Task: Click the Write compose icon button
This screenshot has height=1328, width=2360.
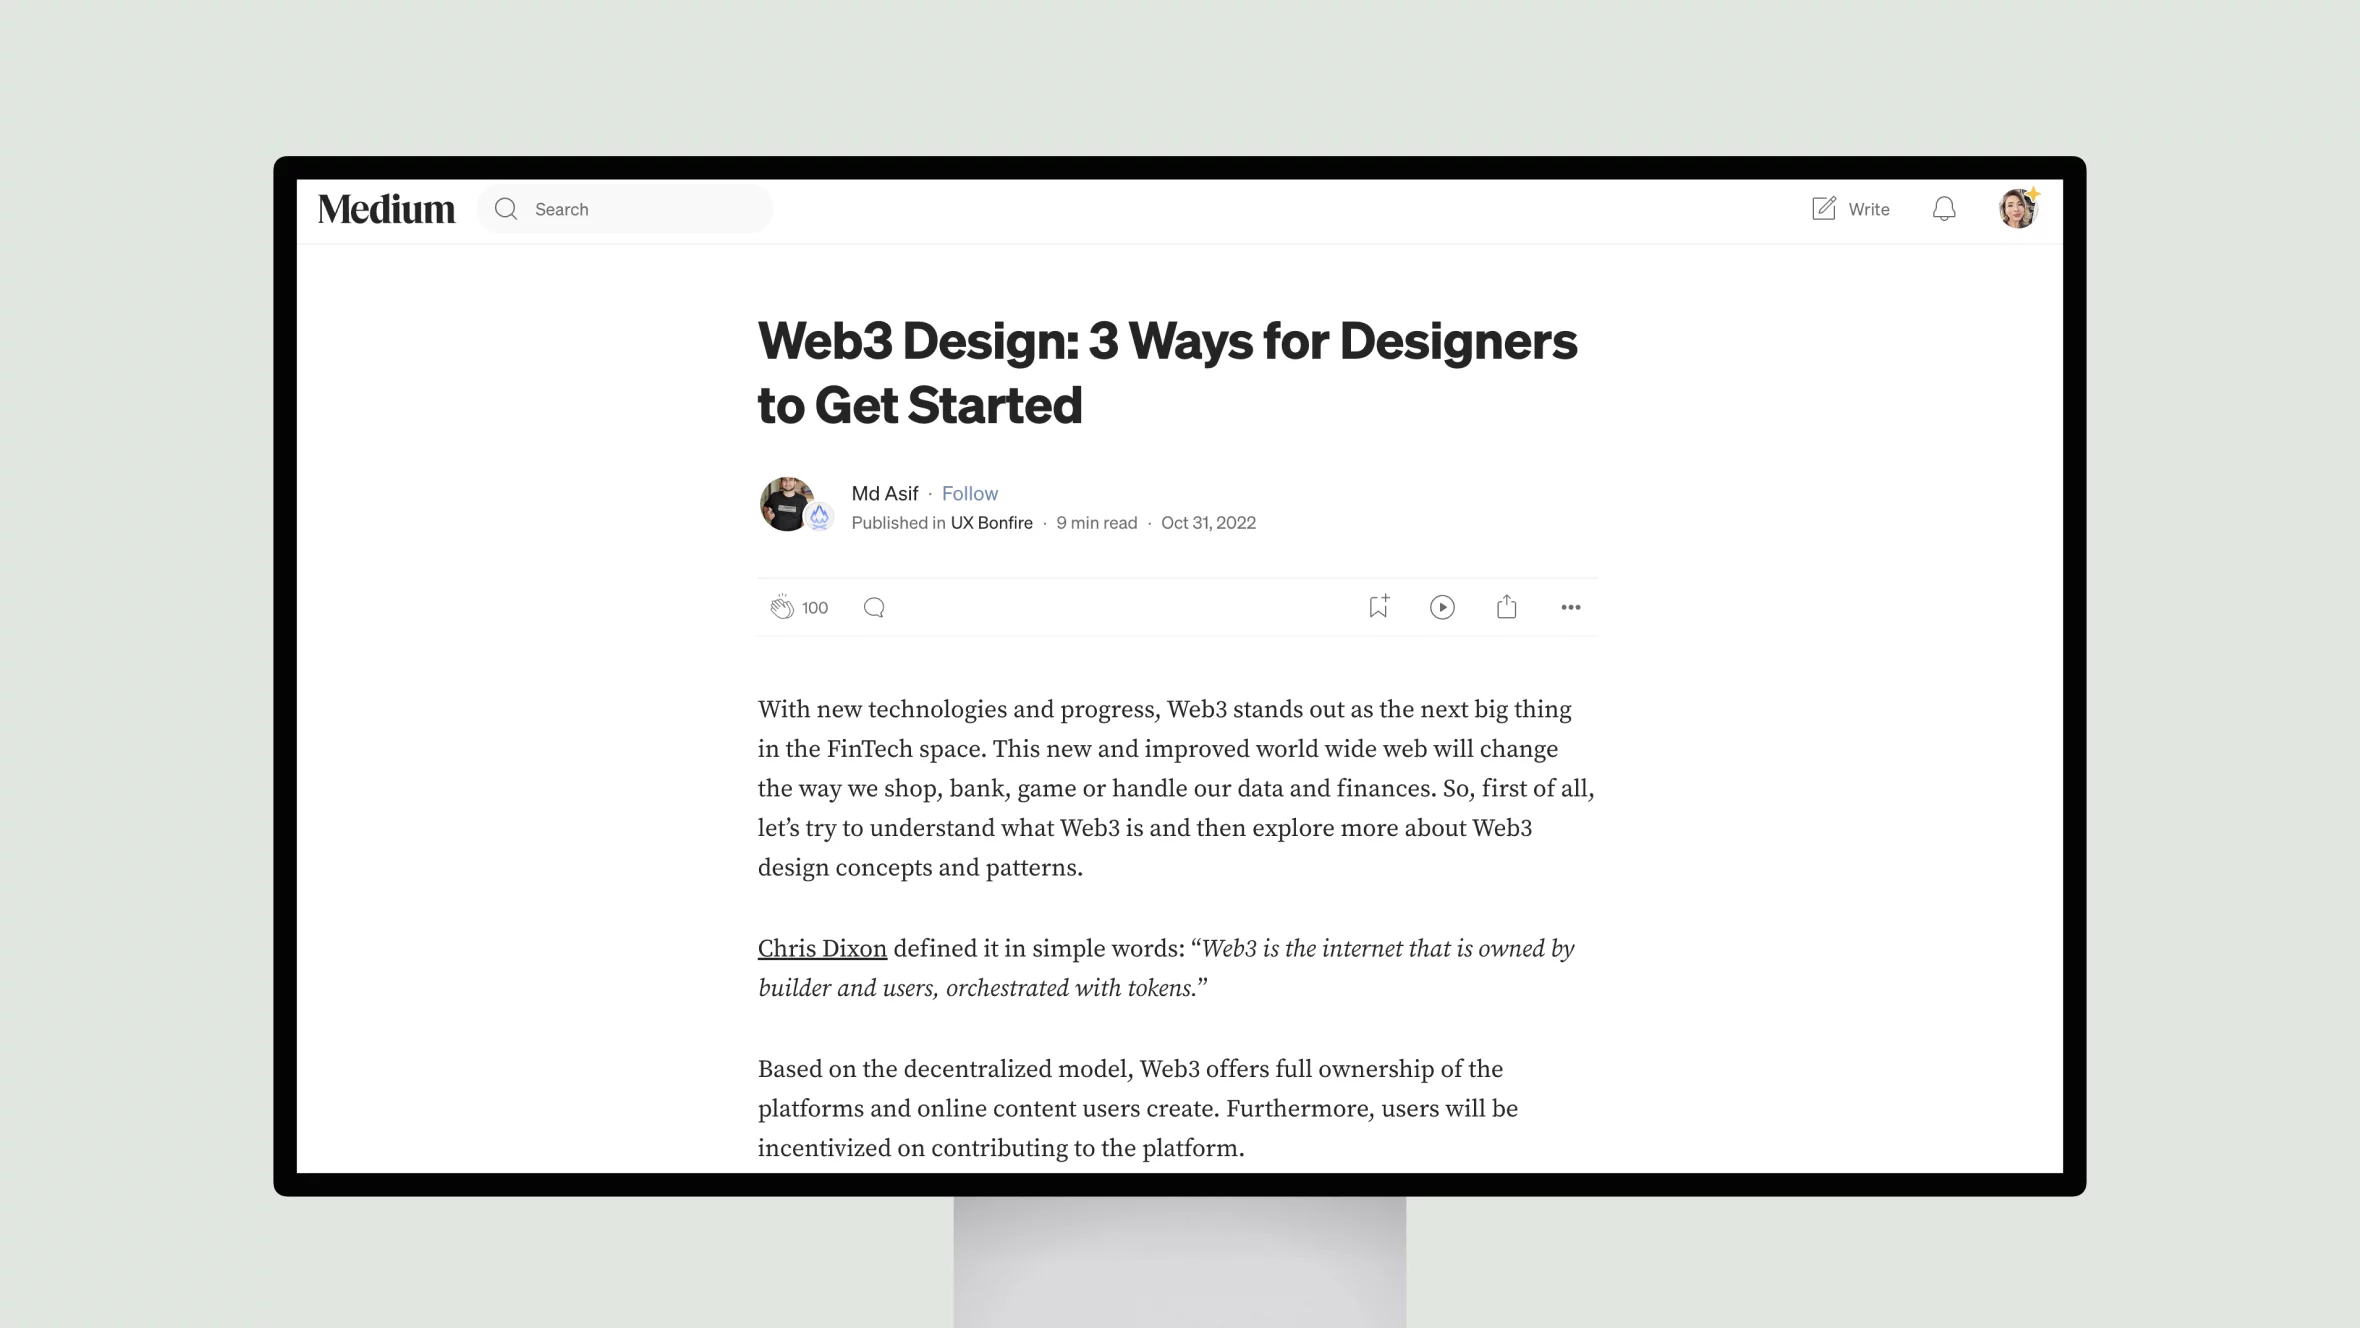Action: point(1823,208)
